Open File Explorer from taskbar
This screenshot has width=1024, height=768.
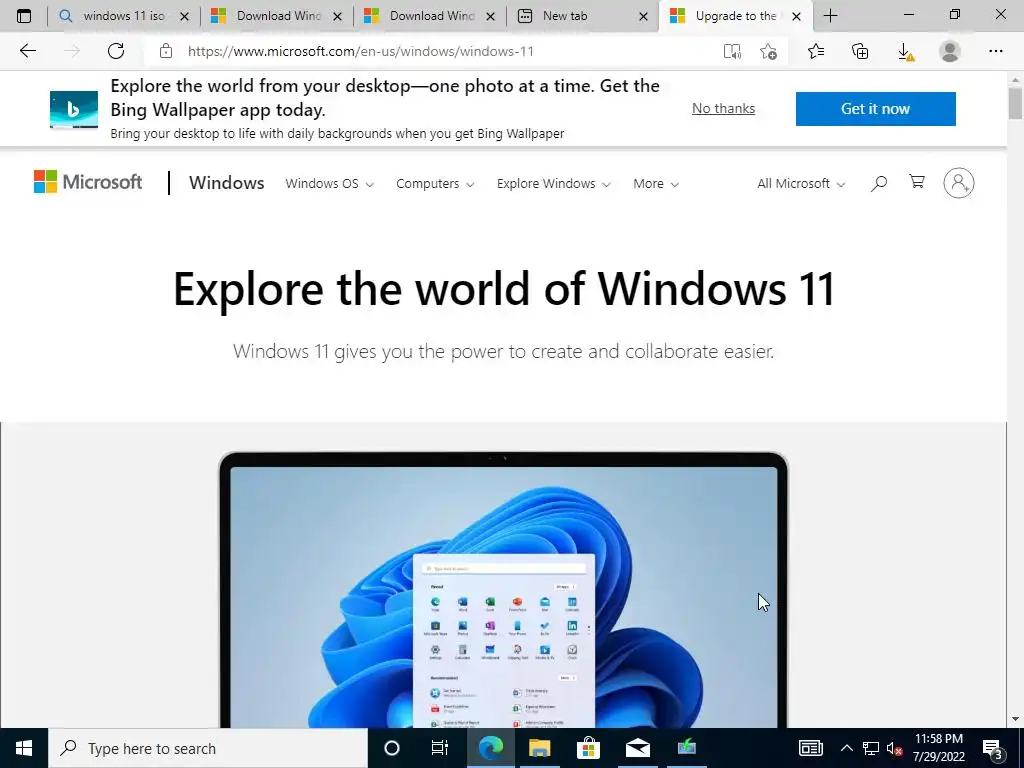(539, 748)
